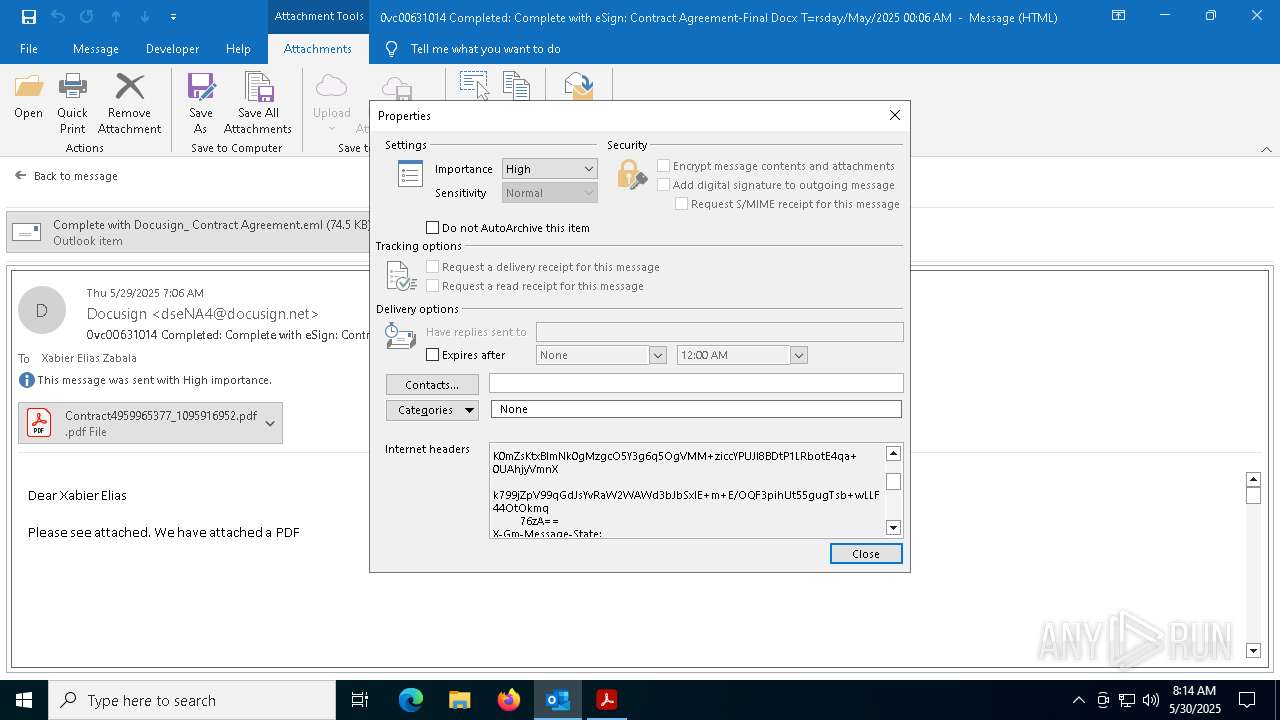This screenshot has width=1280, height=720.
Task: Show hidden tray icons chevron
Action: pos(1078,700)
